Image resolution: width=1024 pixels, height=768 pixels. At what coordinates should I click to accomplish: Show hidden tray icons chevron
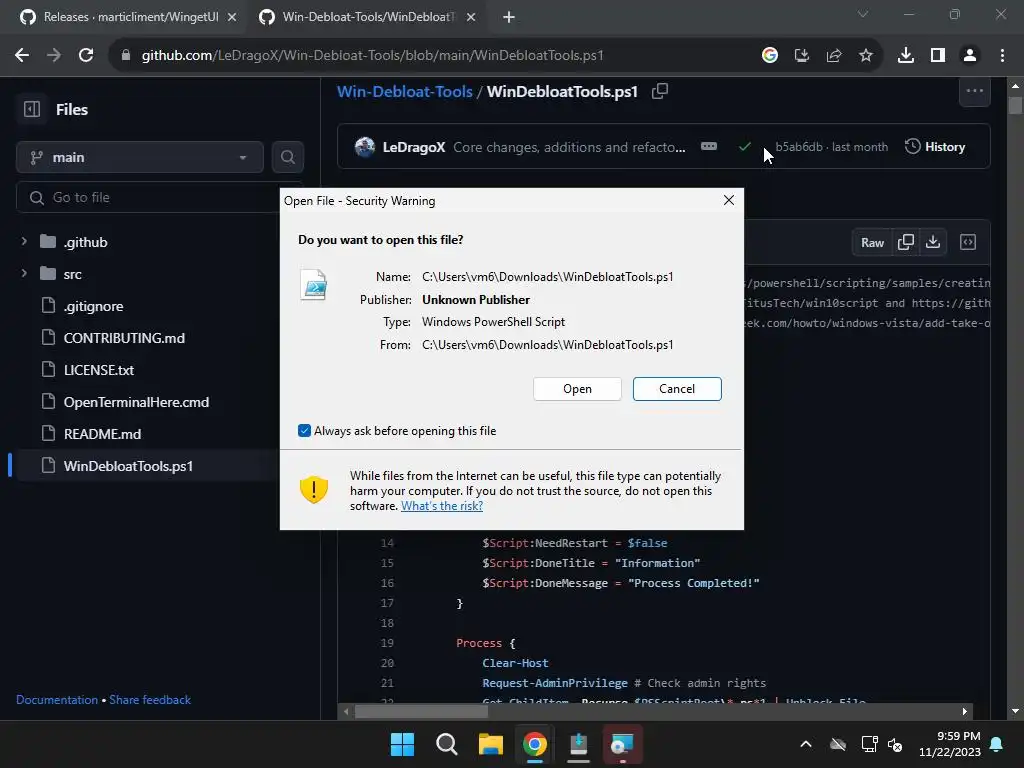(x=806, y=744)
